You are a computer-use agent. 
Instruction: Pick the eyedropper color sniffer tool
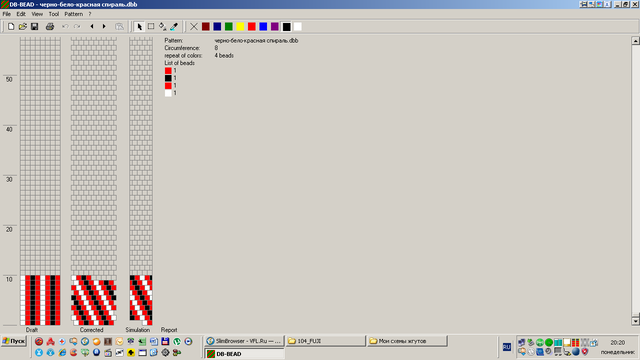(x=174, y=27)
